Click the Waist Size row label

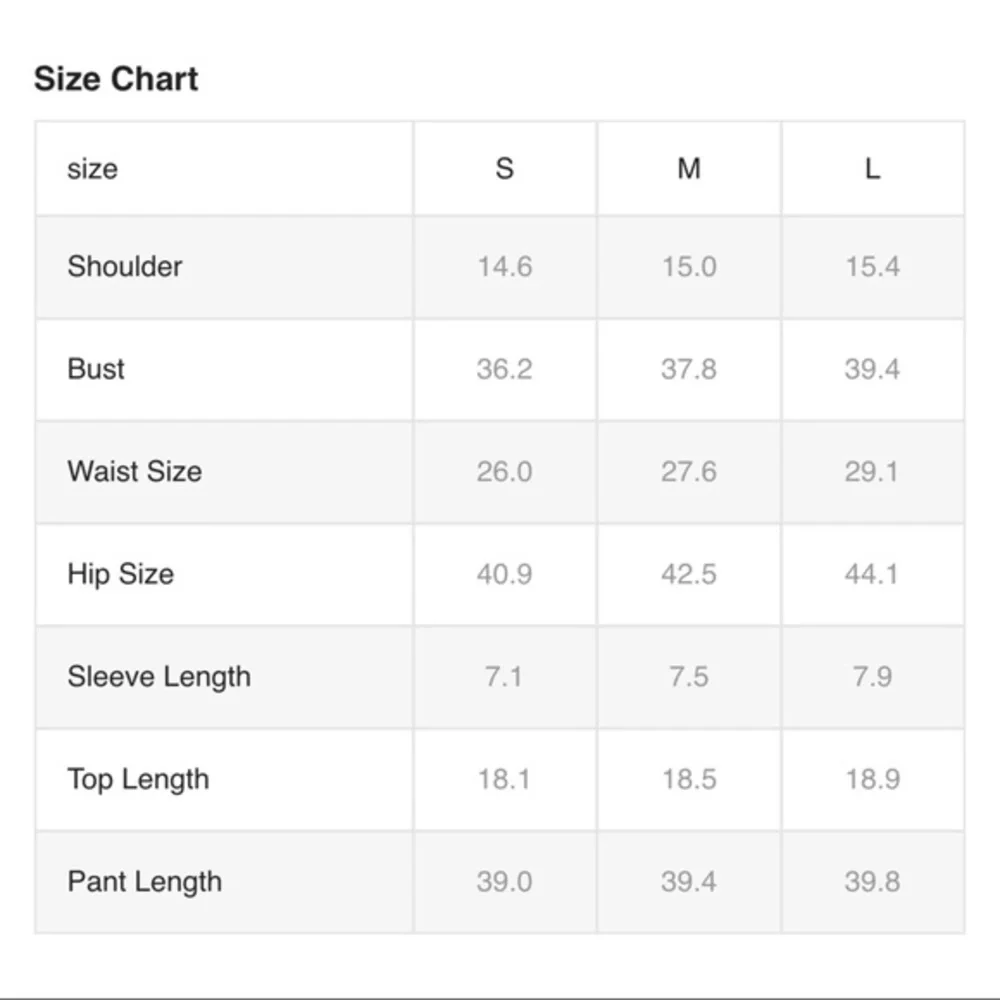click(x=134, y=471)
